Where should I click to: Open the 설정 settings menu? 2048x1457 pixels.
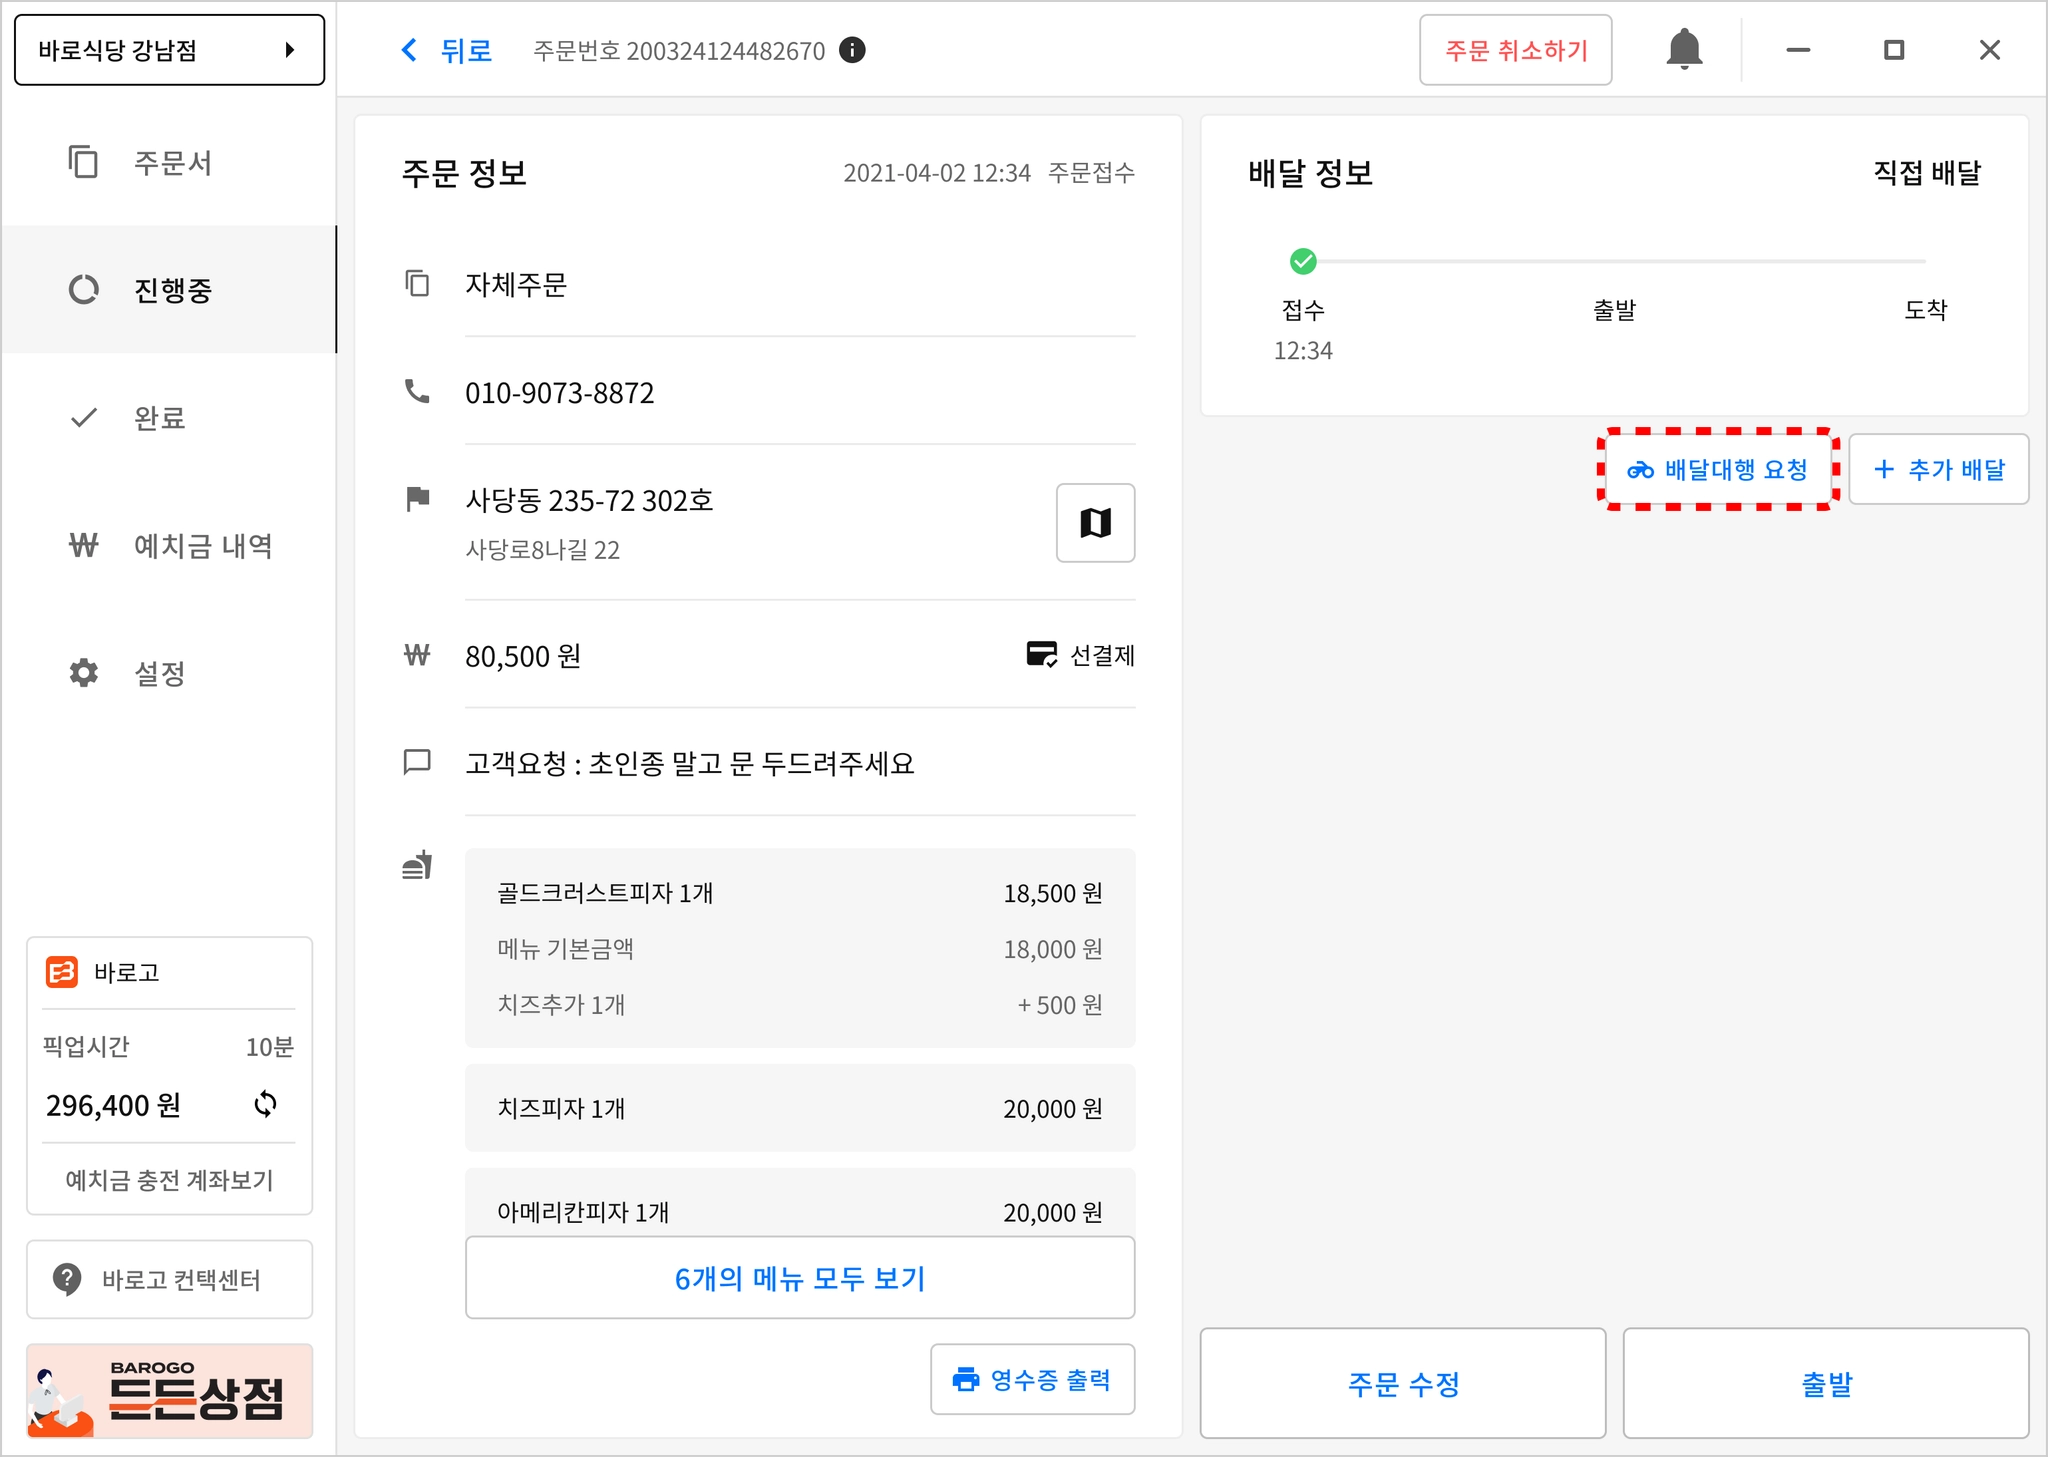[x=160, y=673]
